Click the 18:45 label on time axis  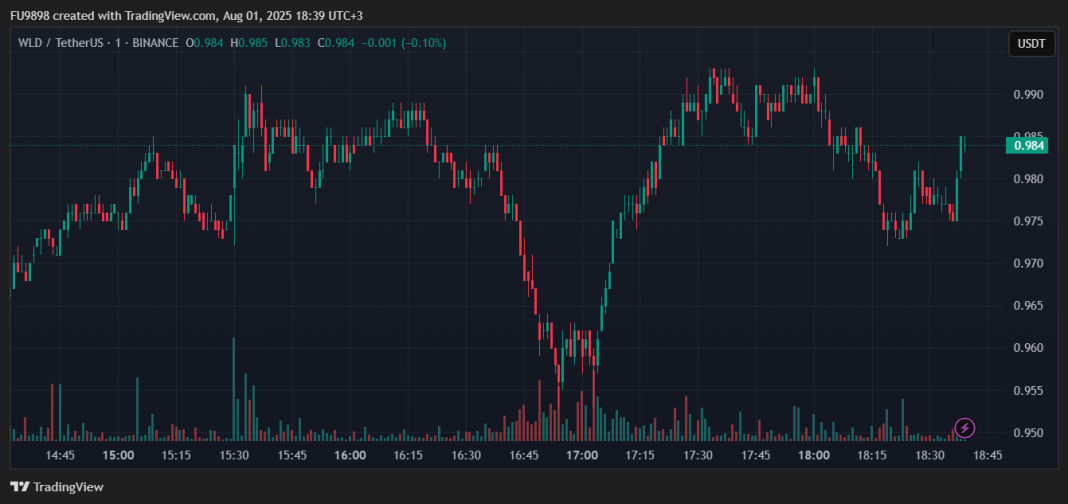[988, 455]
